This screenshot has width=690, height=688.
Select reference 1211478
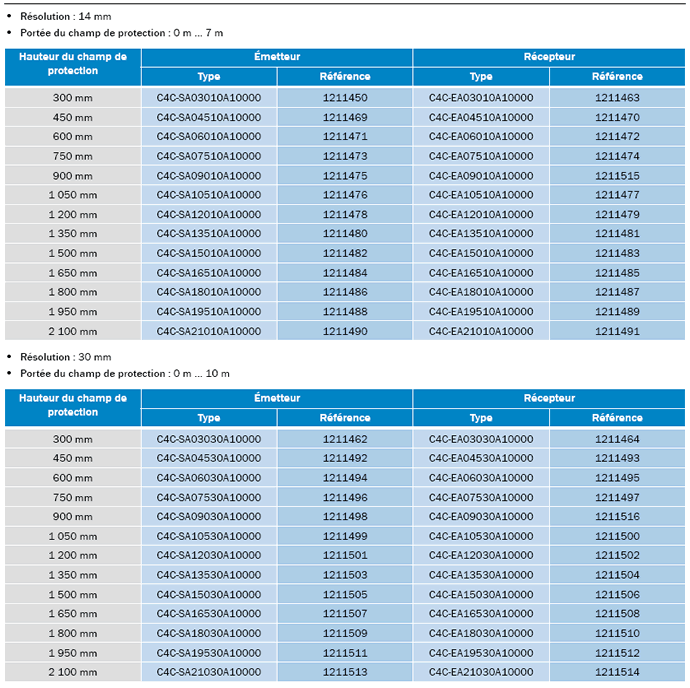[x=345, y=215]
